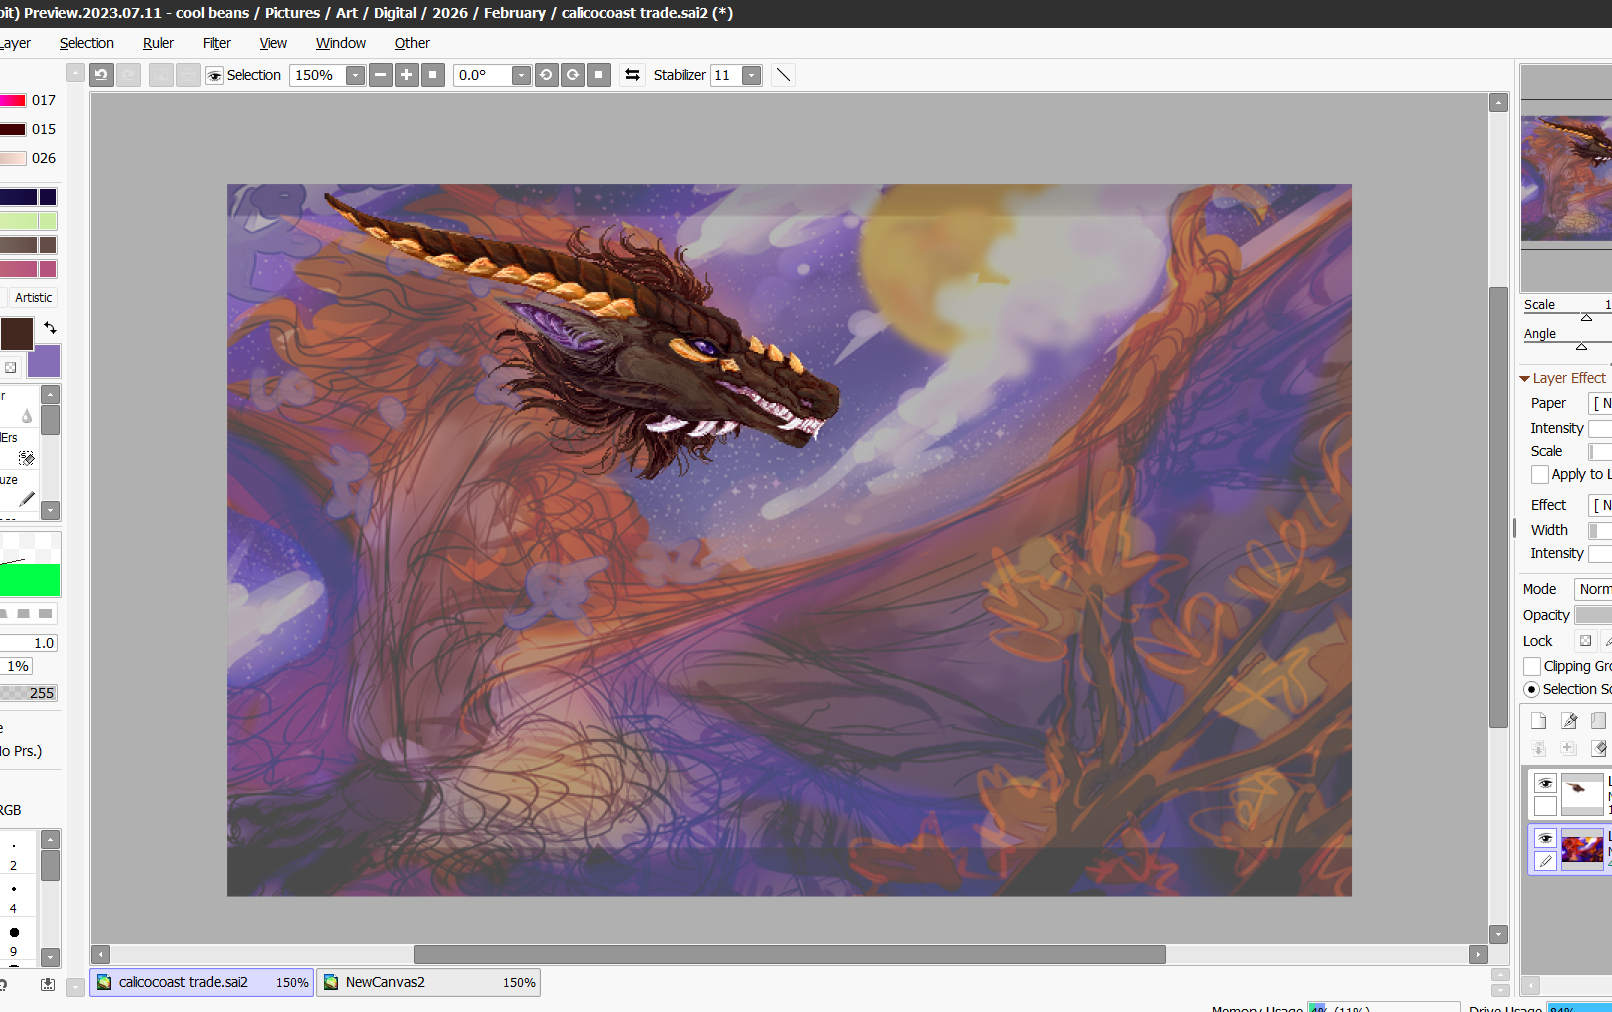Rotate the canvas view counterclockwise
The height and width of the screenshot is (1012, 1612).
point(547,75)
